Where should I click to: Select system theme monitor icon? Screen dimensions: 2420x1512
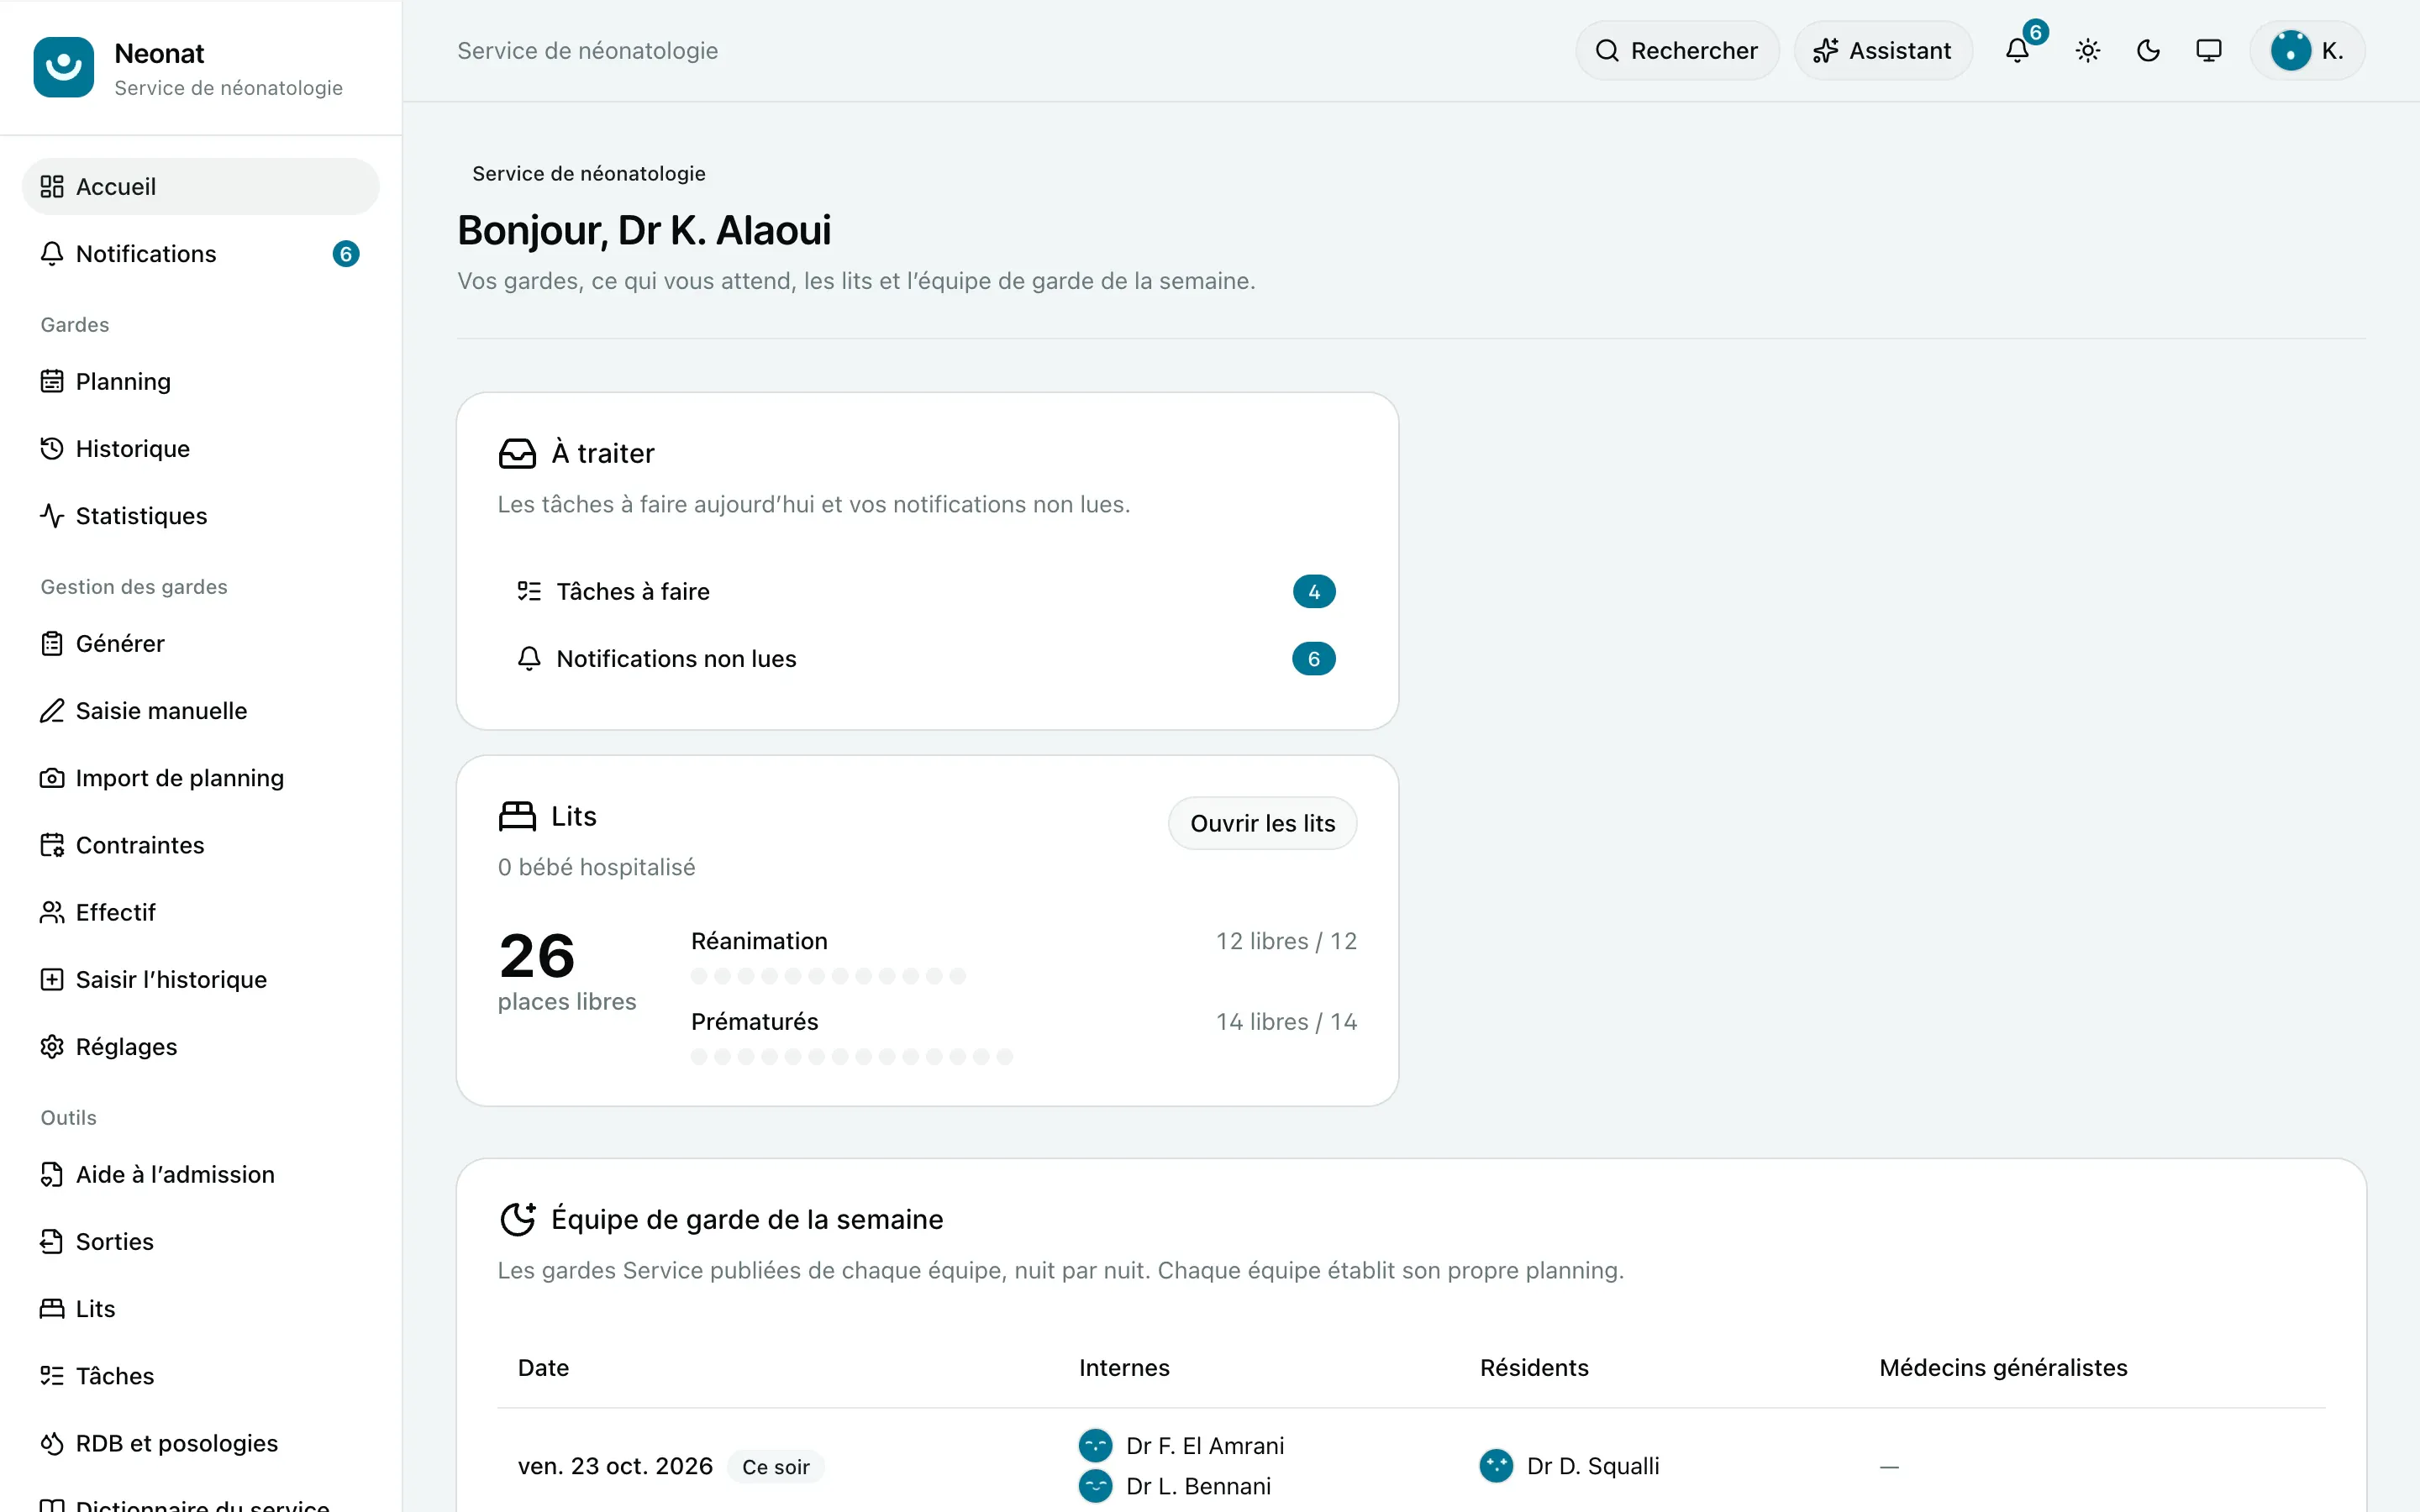pos(2208,50)
